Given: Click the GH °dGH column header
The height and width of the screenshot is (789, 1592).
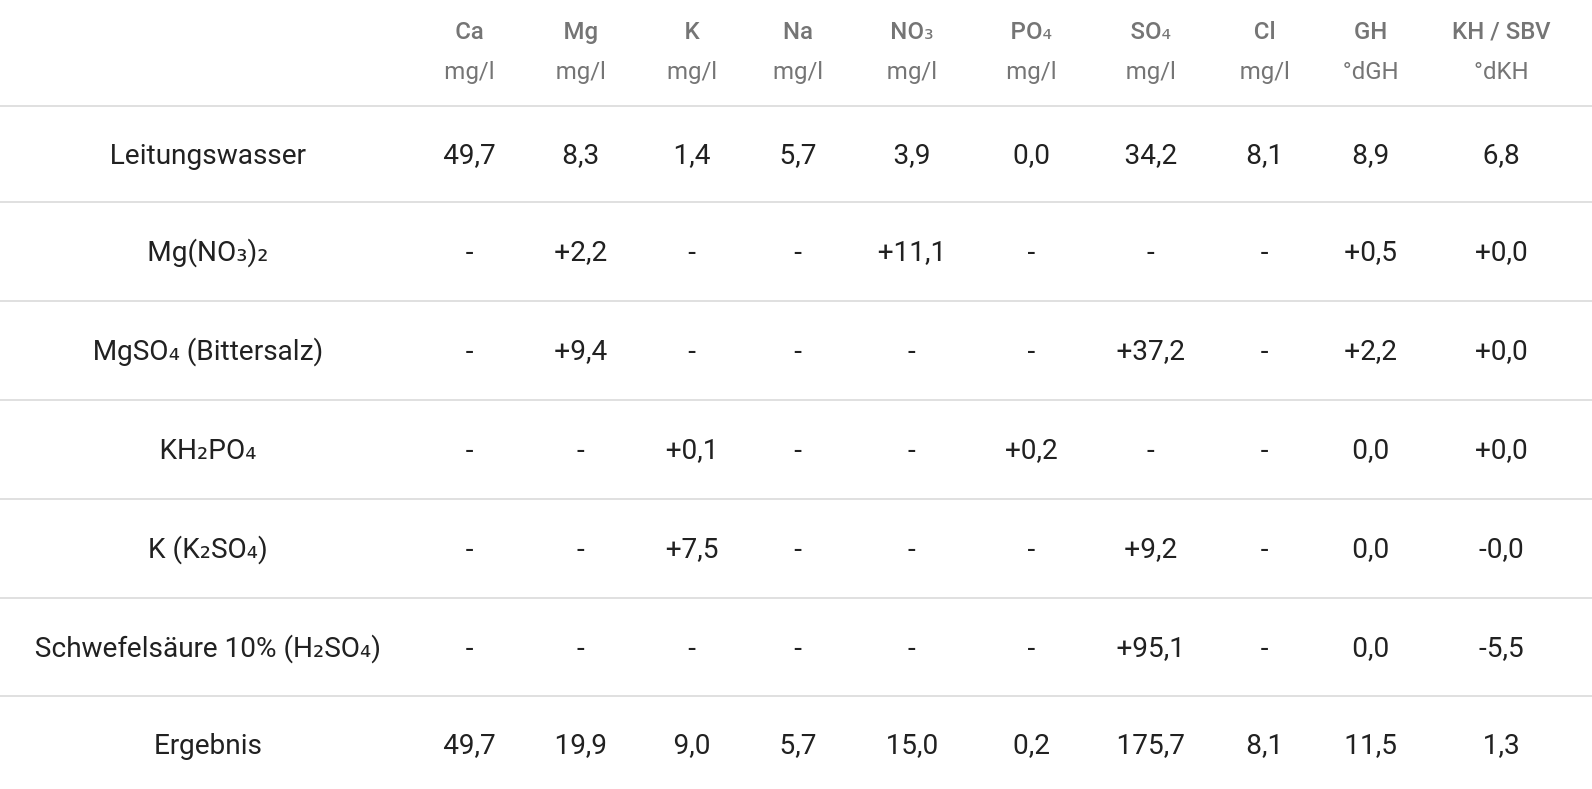Looking at the screenshot, I should coord(1371,51).
